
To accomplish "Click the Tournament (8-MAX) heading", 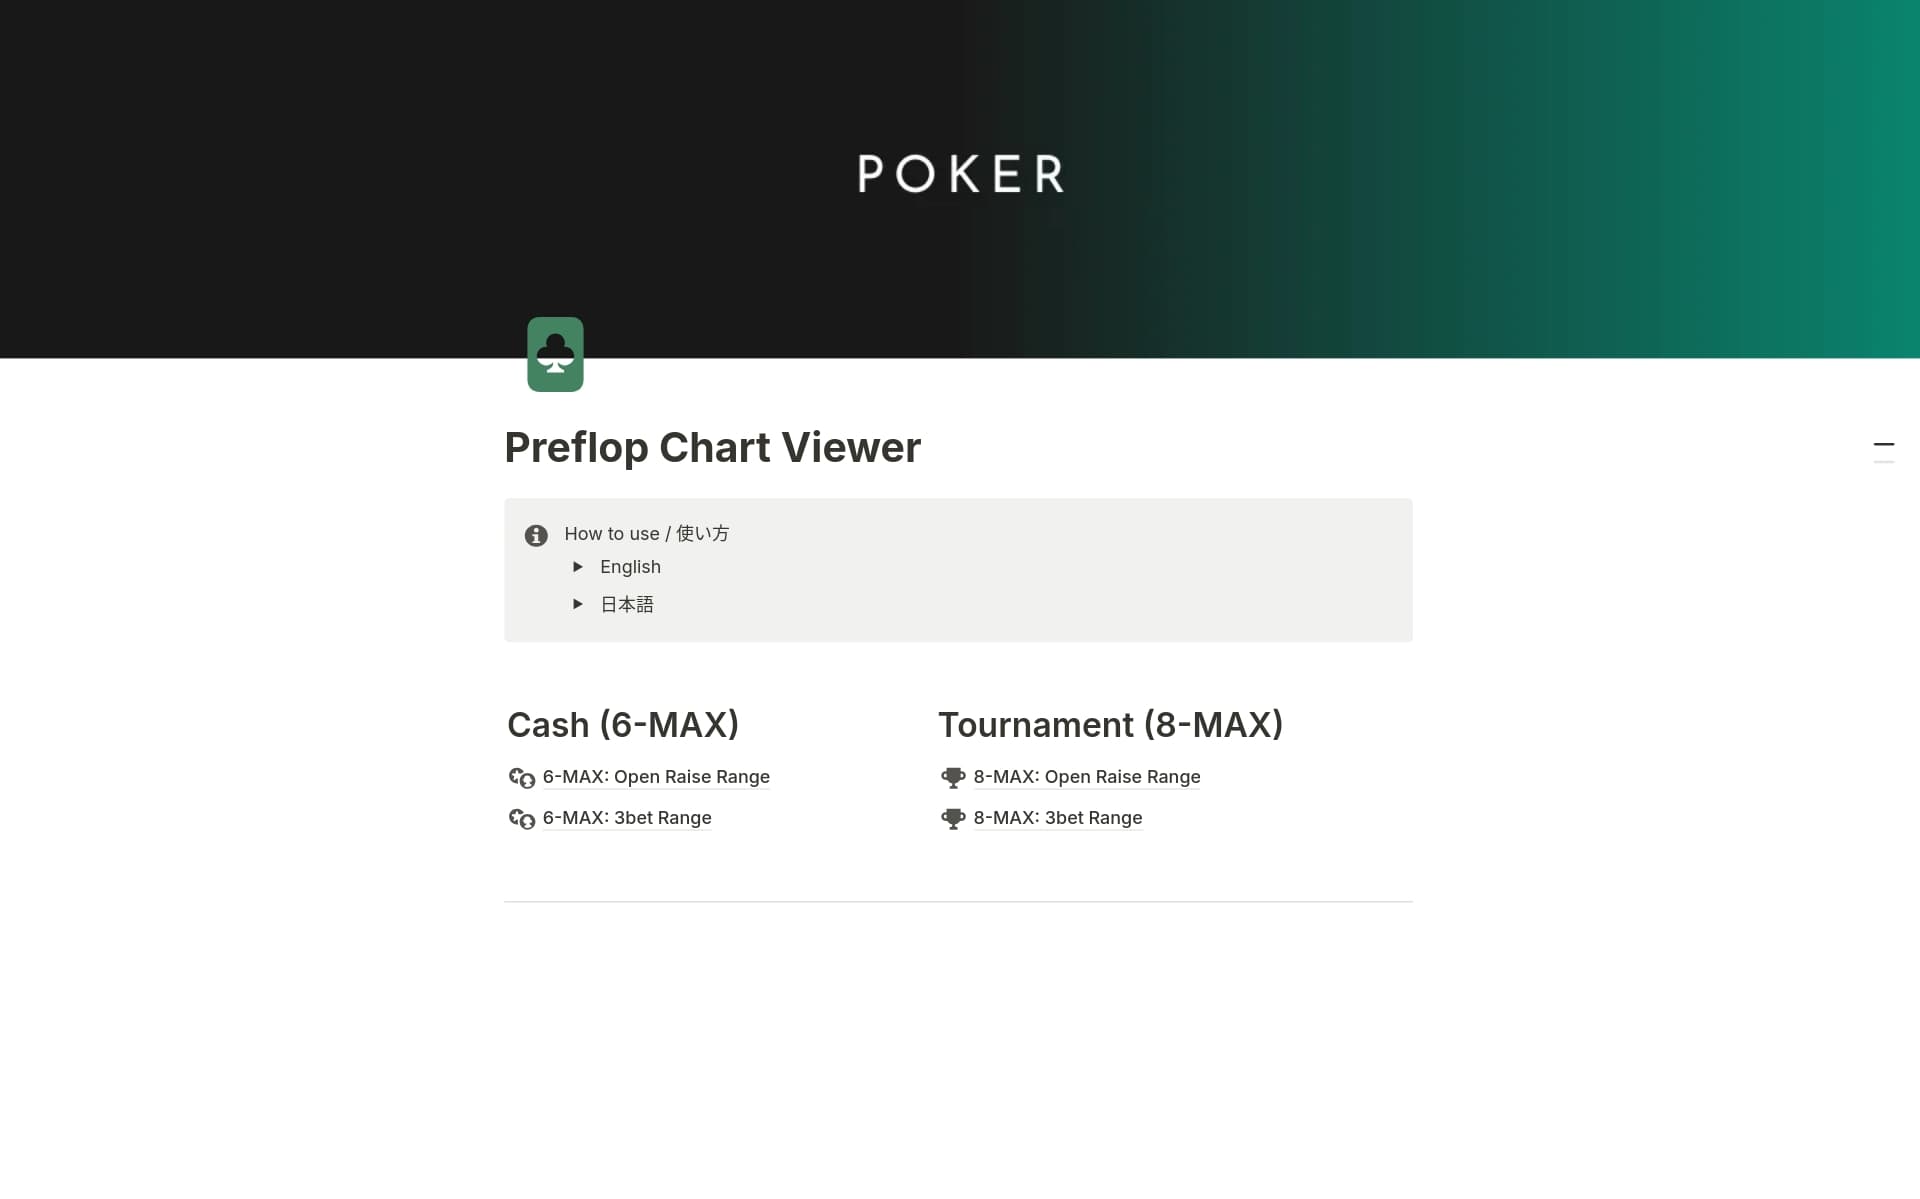I will (1110, 724).
